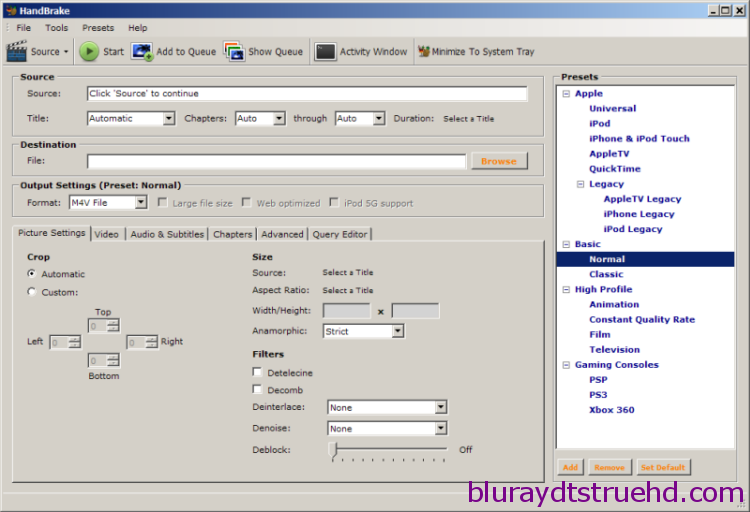Select the QuickTime preset
This screenshot has height=512, width=750.
615,169
